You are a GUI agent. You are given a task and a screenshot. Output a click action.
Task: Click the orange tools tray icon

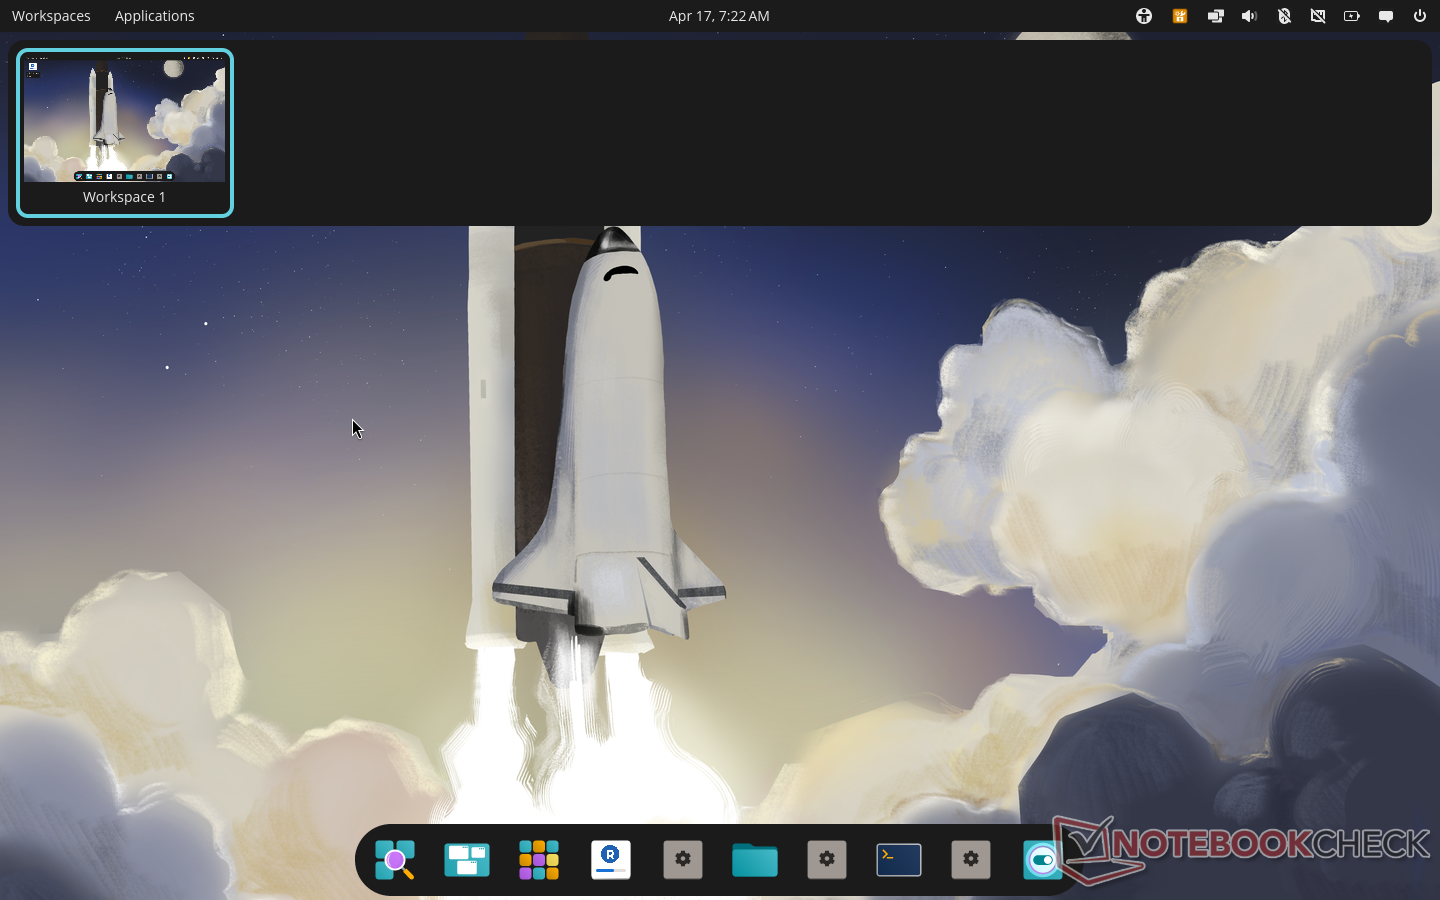pyautogui.click(x=1180, y=16)
